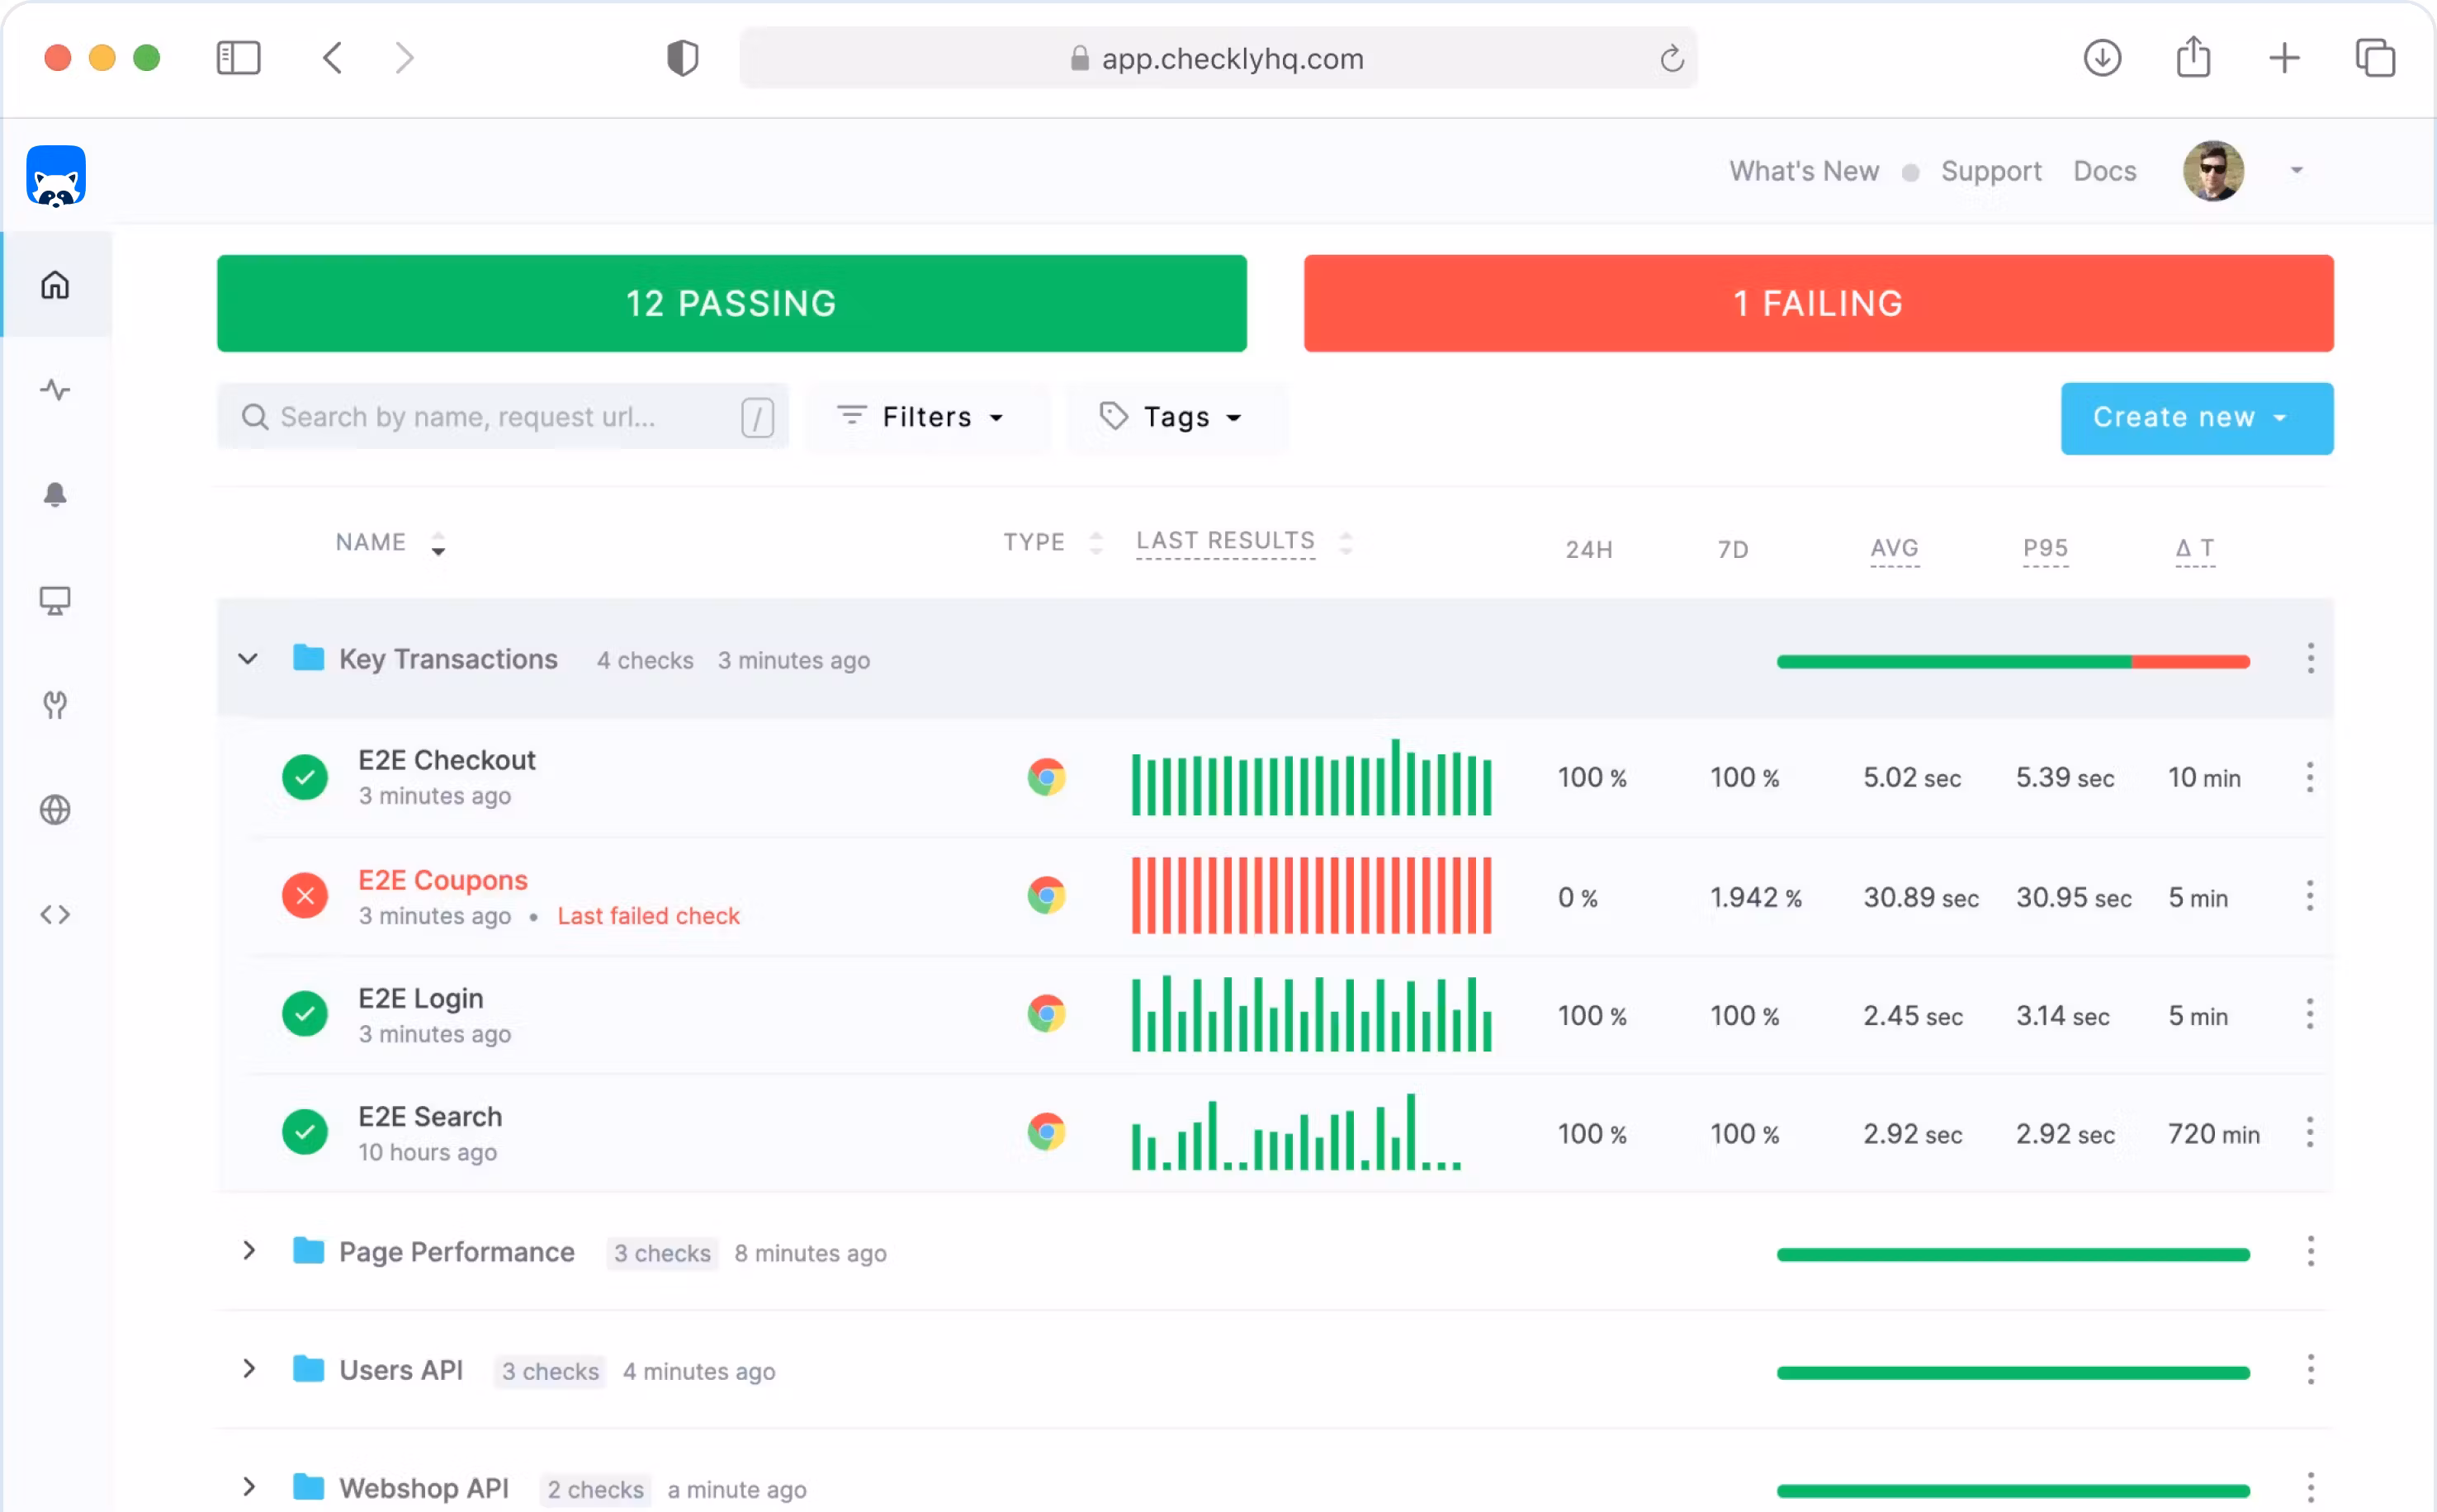Click the globe icon in sidebar
Screen dimensions: 2437x1512
point(55,810)
